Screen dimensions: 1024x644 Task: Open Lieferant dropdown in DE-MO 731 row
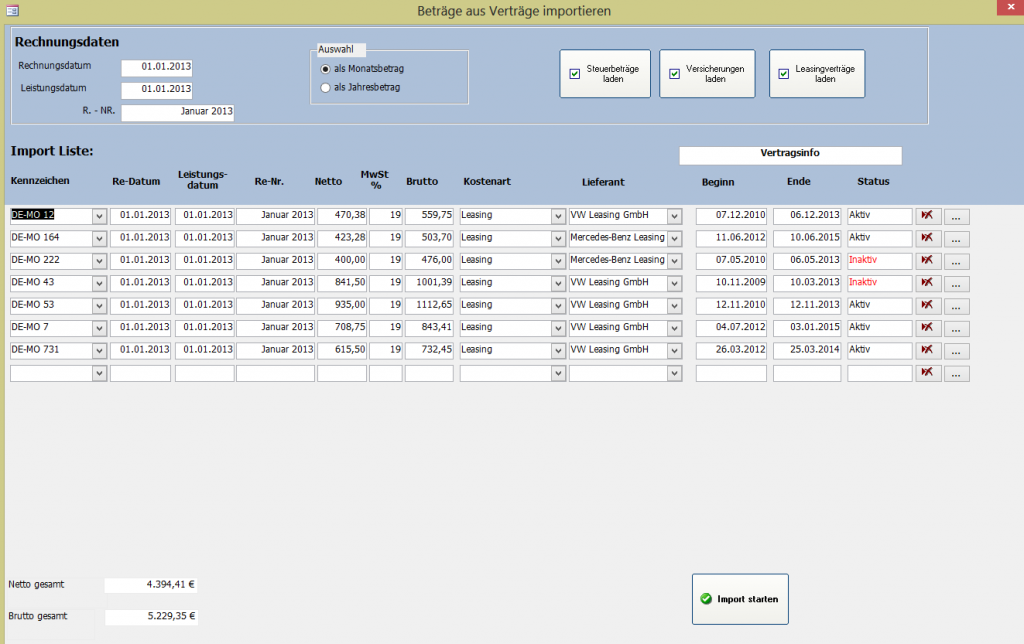[675, 351]
